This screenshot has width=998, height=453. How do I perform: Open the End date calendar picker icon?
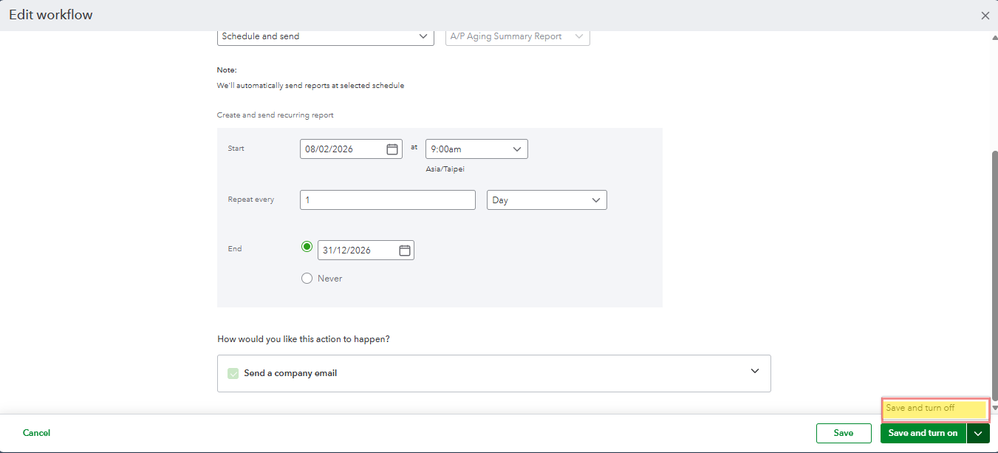point(405,250)
